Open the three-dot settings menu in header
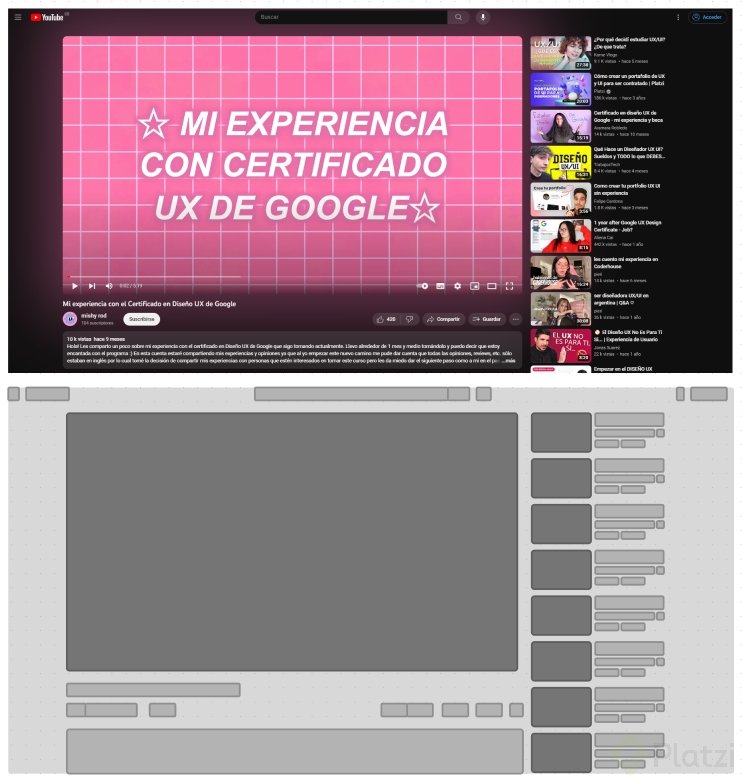 [x=678, y=17]
